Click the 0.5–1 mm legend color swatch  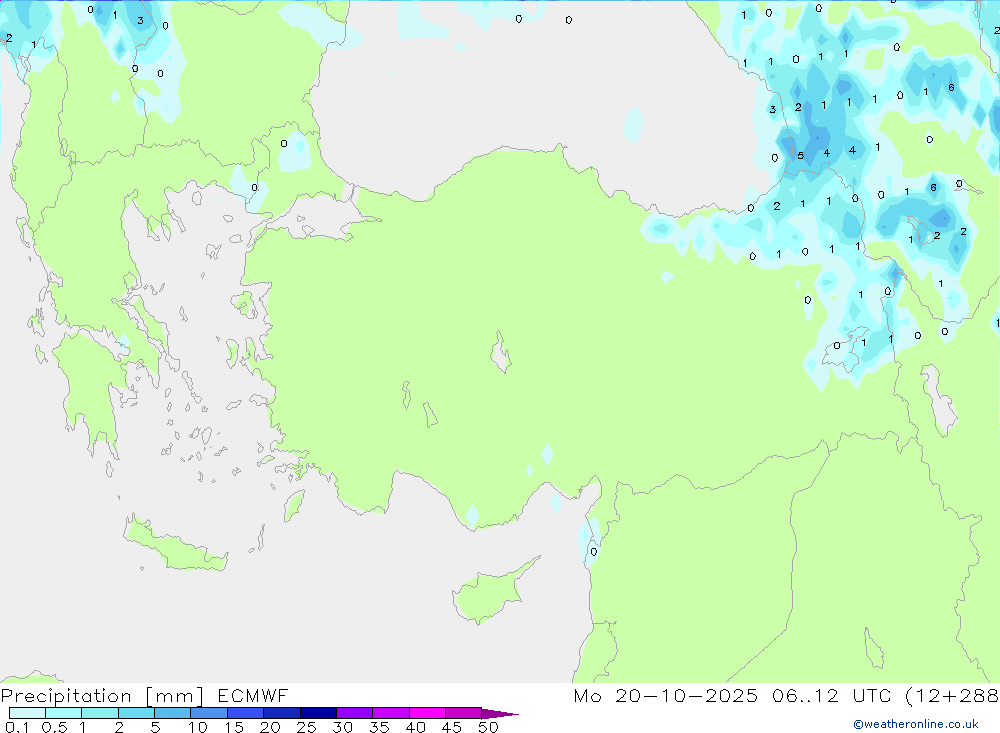tap(64, 713)
